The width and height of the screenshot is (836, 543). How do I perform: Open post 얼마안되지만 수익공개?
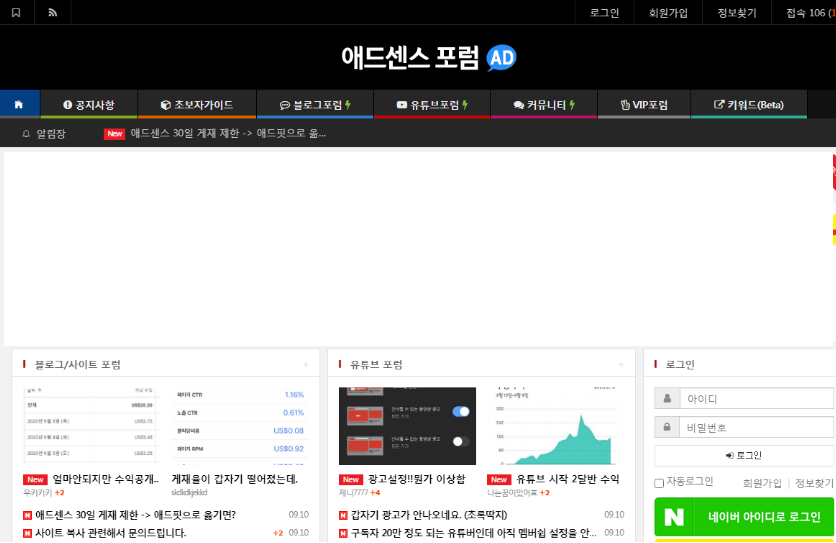106,479
